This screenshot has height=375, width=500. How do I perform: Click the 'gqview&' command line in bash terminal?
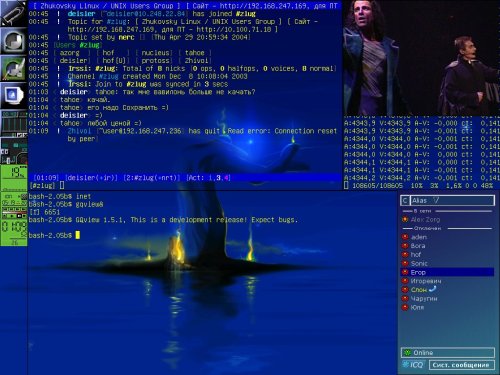point(66,204)
